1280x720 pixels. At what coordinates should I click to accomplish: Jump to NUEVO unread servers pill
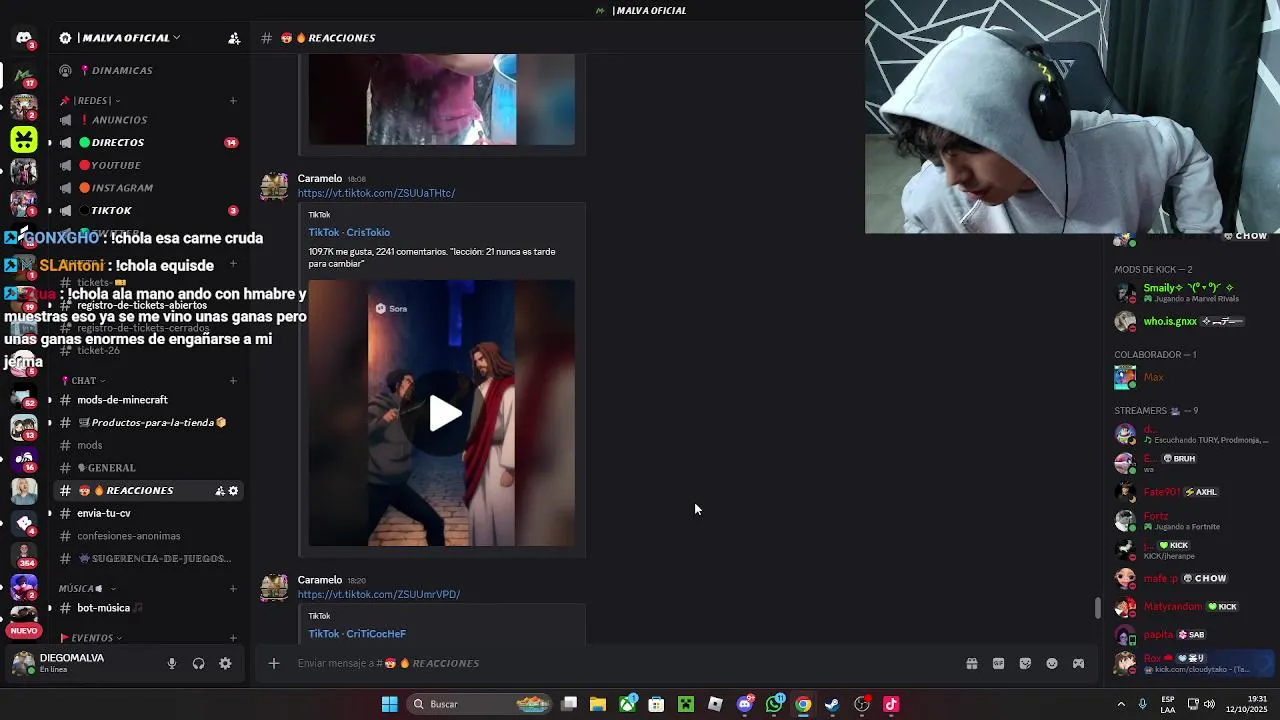tap(23, 631)
